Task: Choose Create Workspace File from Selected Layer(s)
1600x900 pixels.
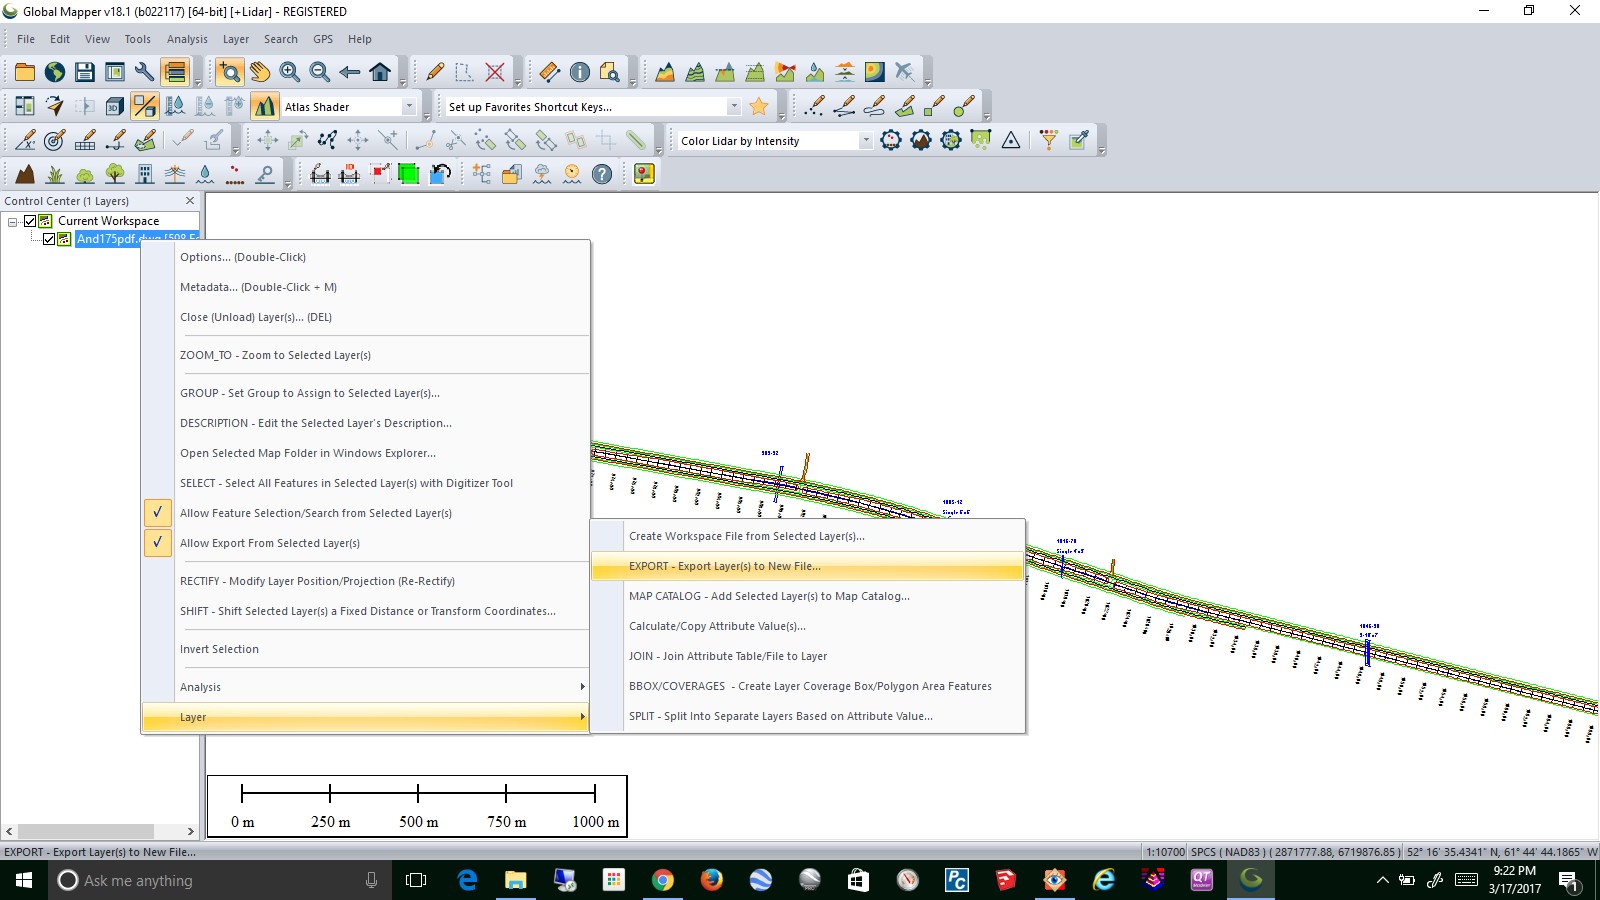Action: 808,536
